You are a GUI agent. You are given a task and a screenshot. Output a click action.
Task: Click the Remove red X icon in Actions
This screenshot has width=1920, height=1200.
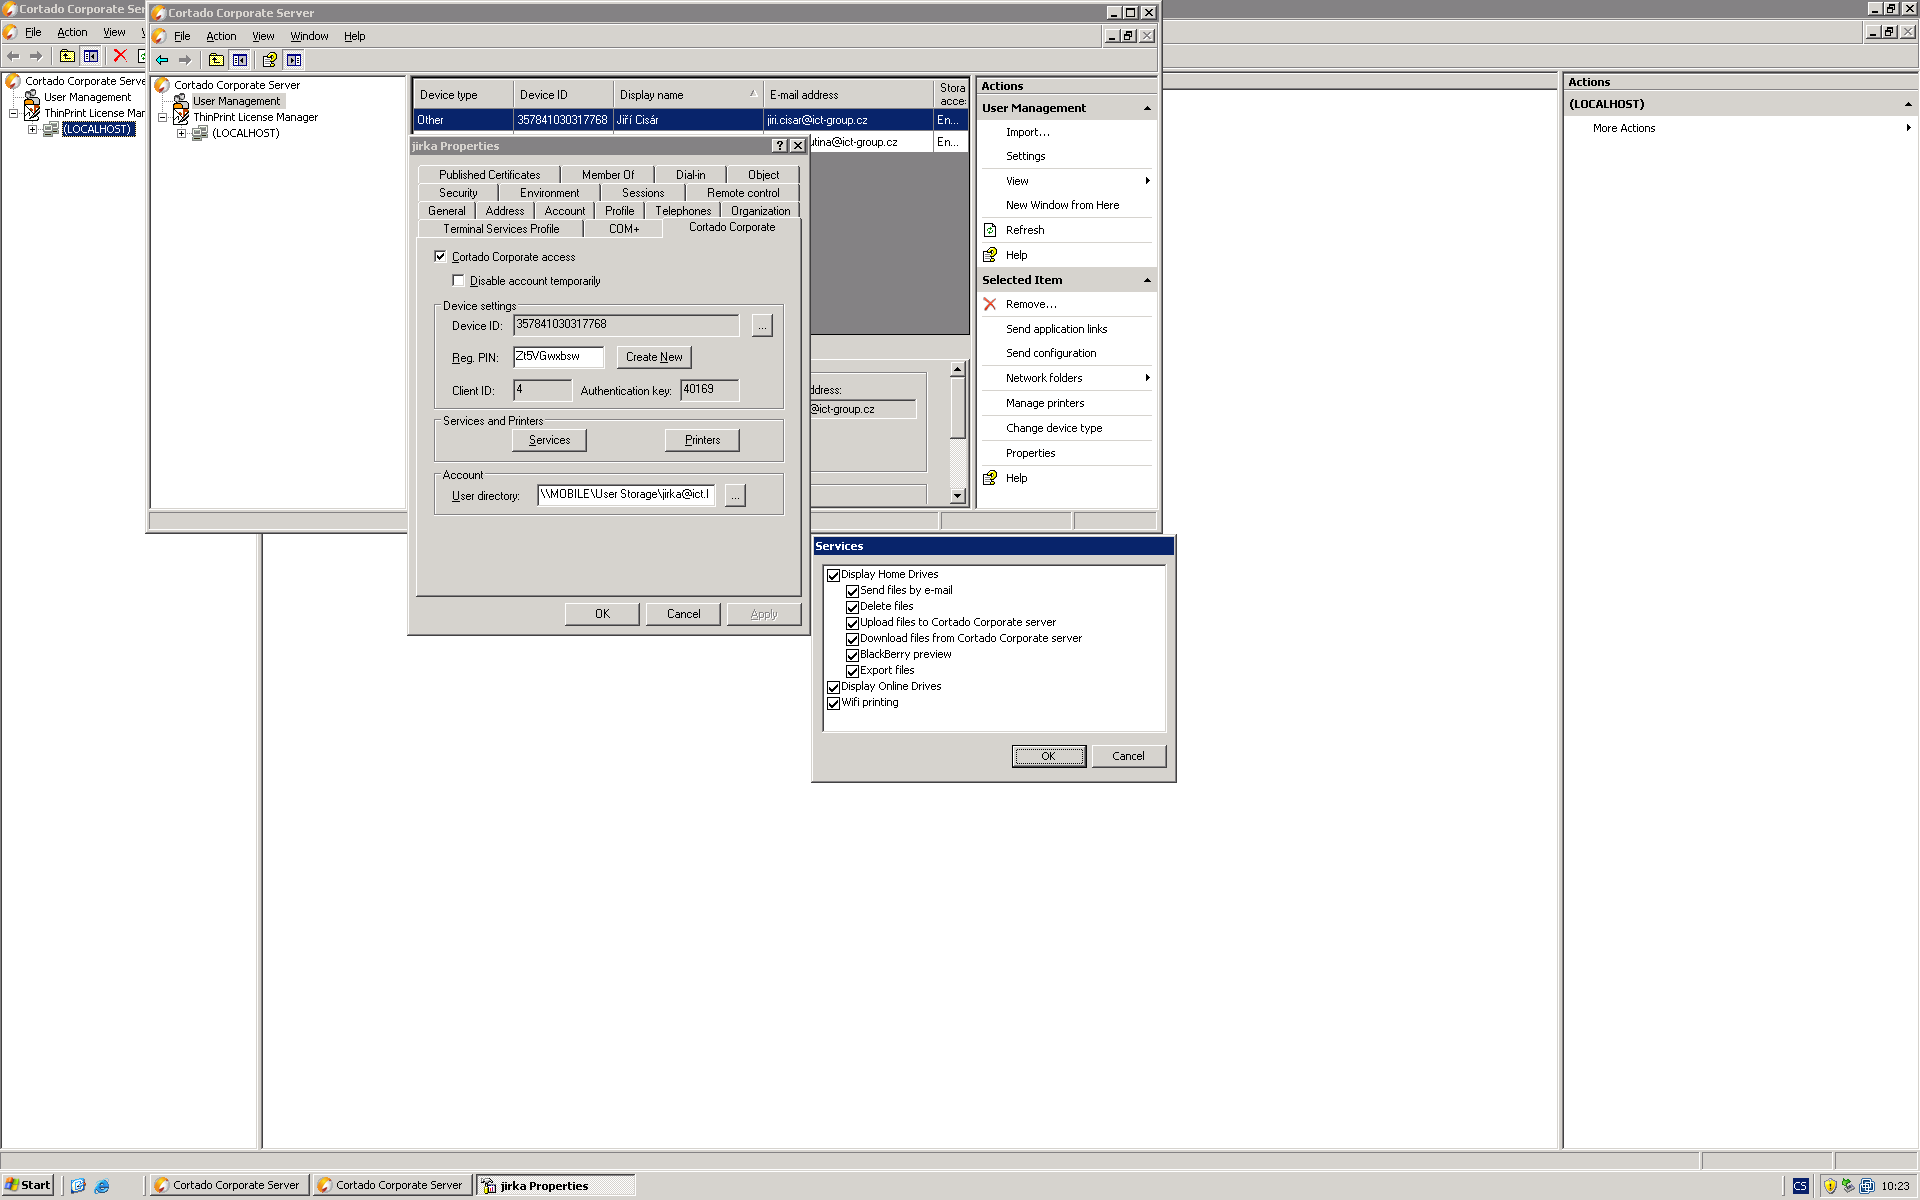coord(990,304)
